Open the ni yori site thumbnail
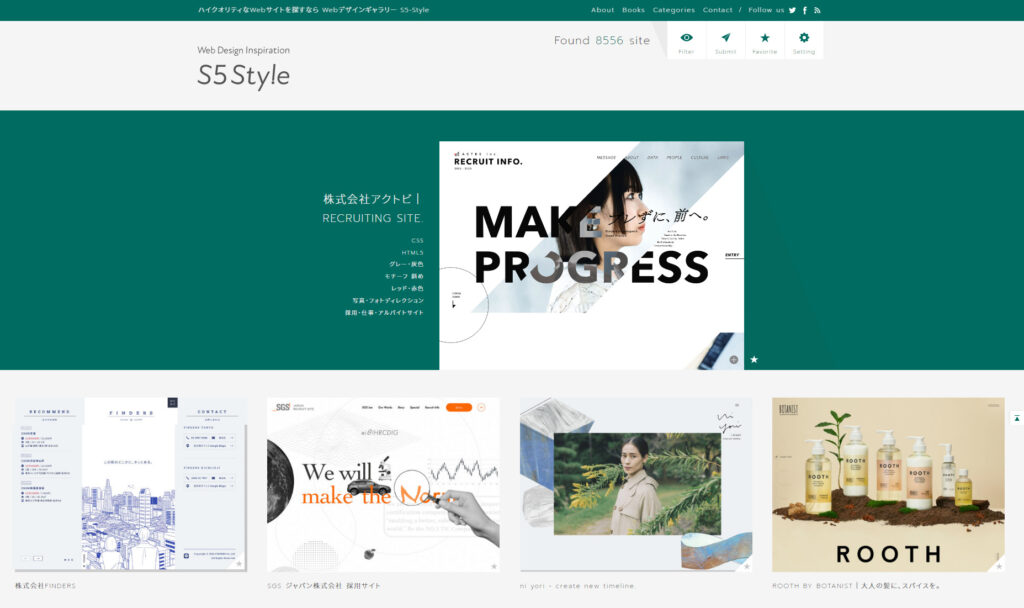1024x608 pixels. click(x=636, y=485)
